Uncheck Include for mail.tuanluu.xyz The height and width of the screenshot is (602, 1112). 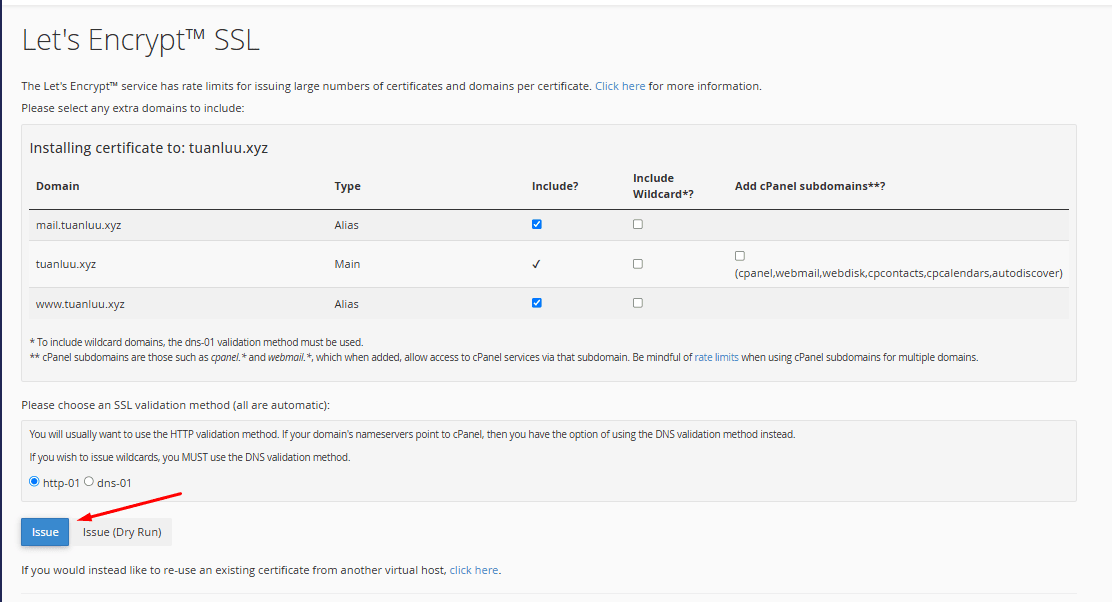[x=537, y=224]
